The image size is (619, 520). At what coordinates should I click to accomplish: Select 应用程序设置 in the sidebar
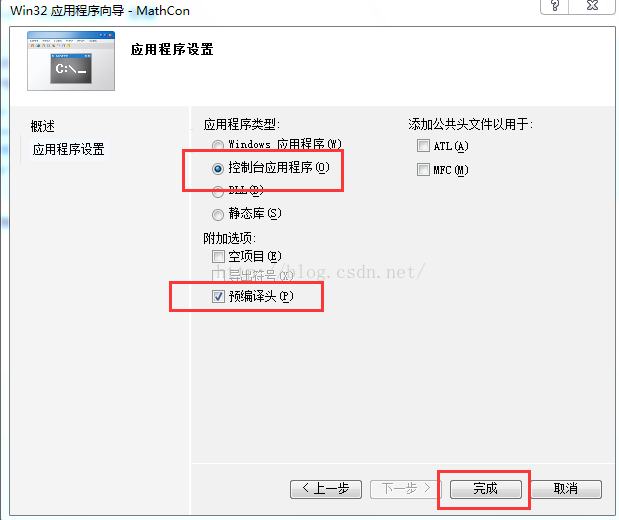(x=69, y=149)
